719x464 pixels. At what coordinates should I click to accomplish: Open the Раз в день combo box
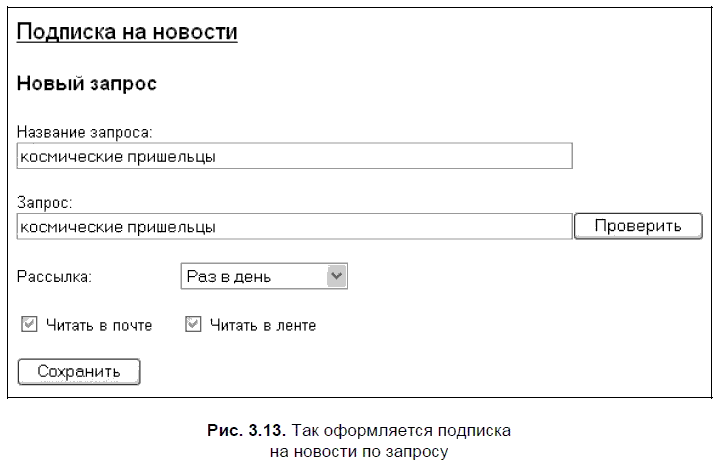(255, 277)
